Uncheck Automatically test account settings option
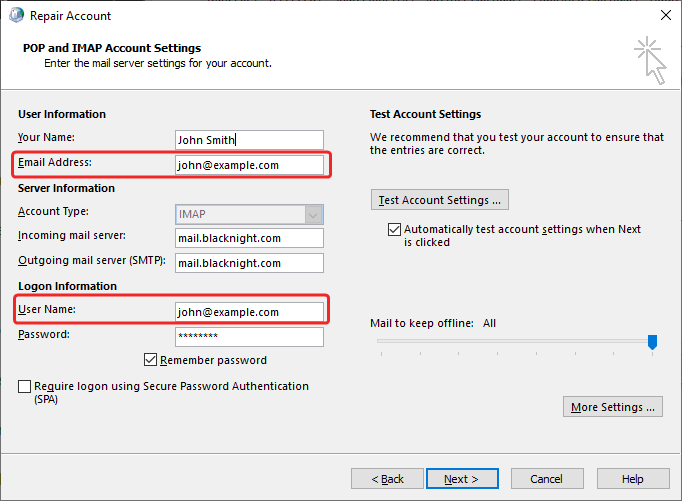This screenshot has height=501, width=682. pyautogui.click(x=394, y=229)
